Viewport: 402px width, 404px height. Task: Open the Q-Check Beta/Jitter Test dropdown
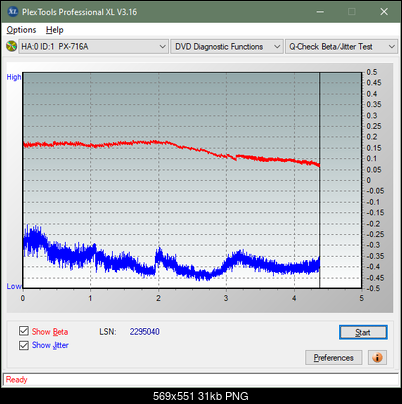pos(341,47)
